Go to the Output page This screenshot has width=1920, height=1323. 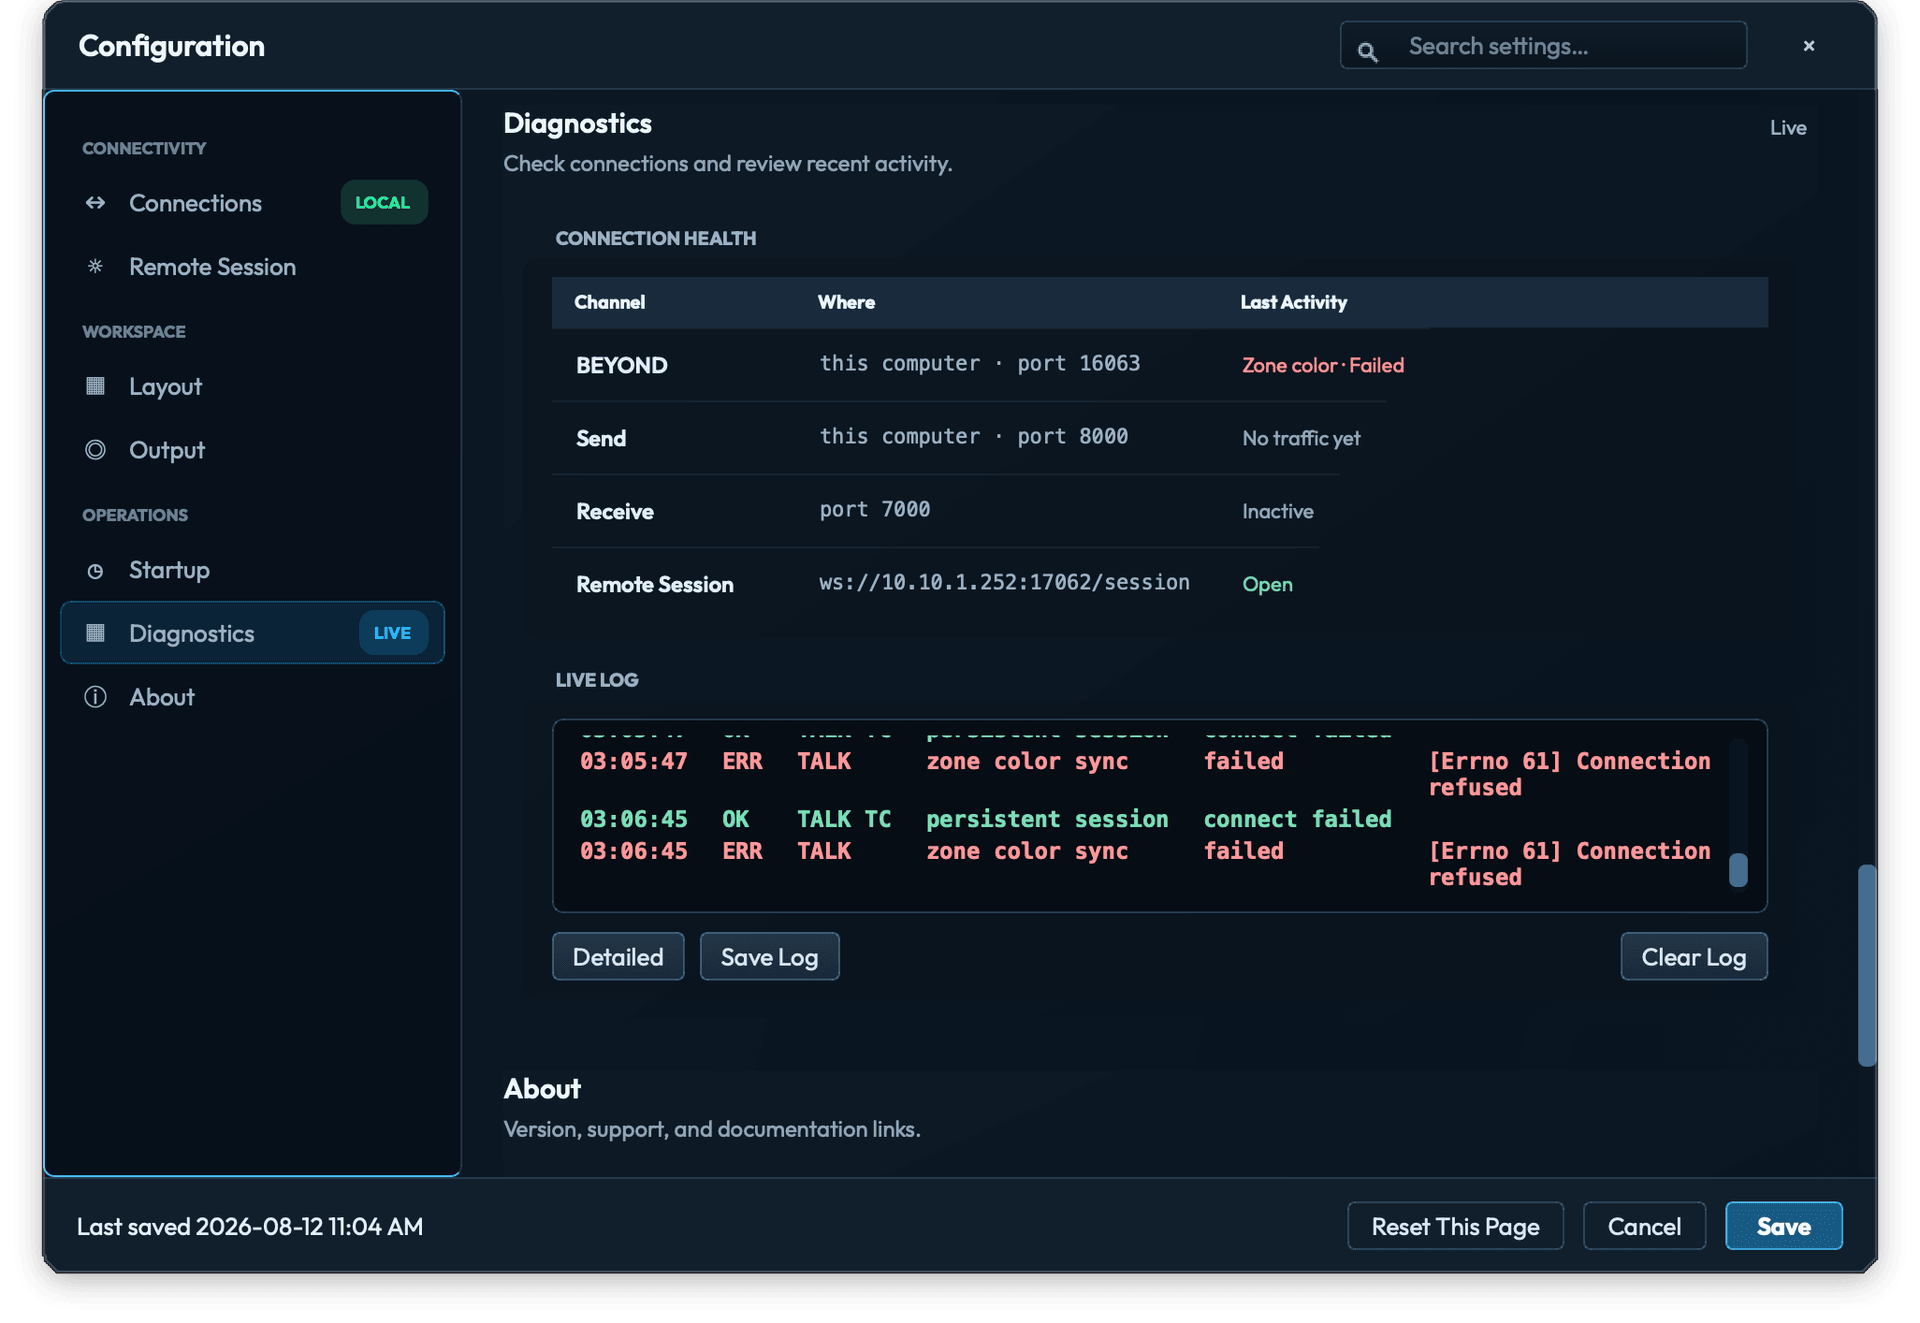point(252,450)
